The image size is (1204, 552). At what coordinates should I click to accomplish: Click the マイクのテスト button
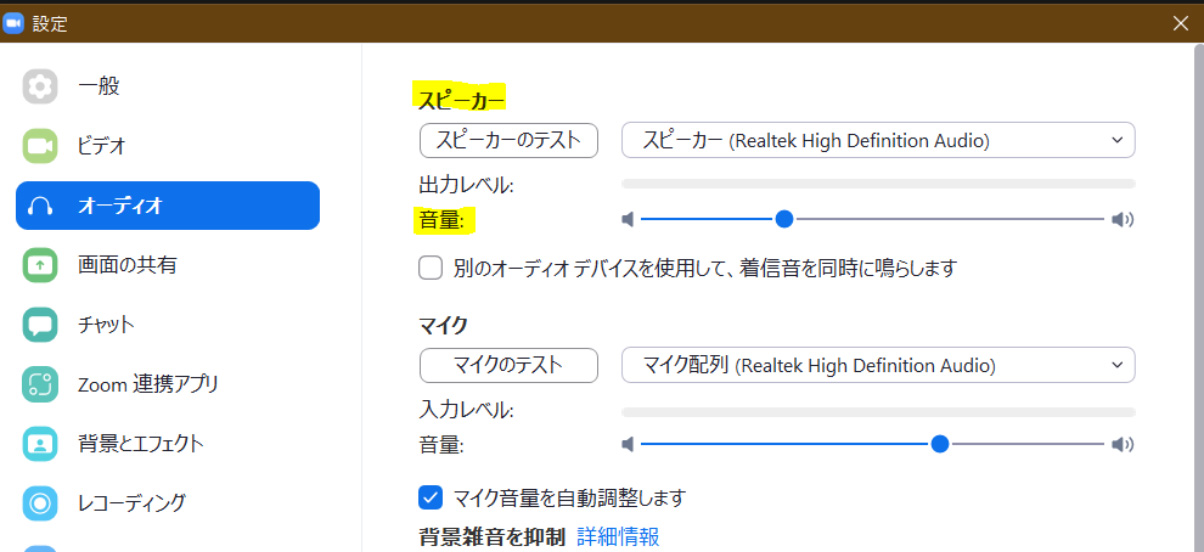point(509,365)
